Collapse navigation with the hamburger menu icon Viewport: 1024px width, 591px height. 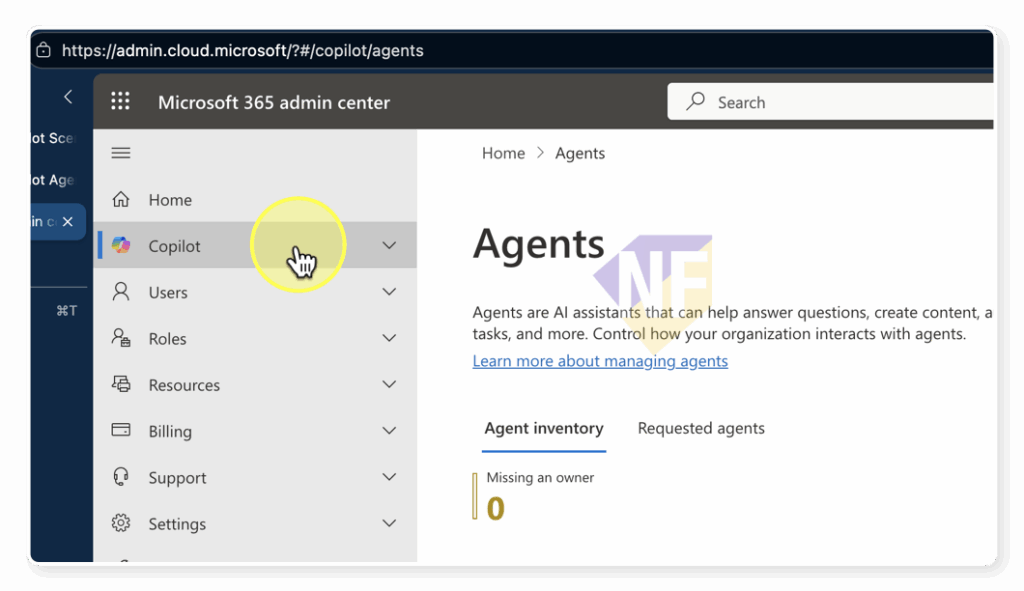pyautogui.click(x=121, y=153)
